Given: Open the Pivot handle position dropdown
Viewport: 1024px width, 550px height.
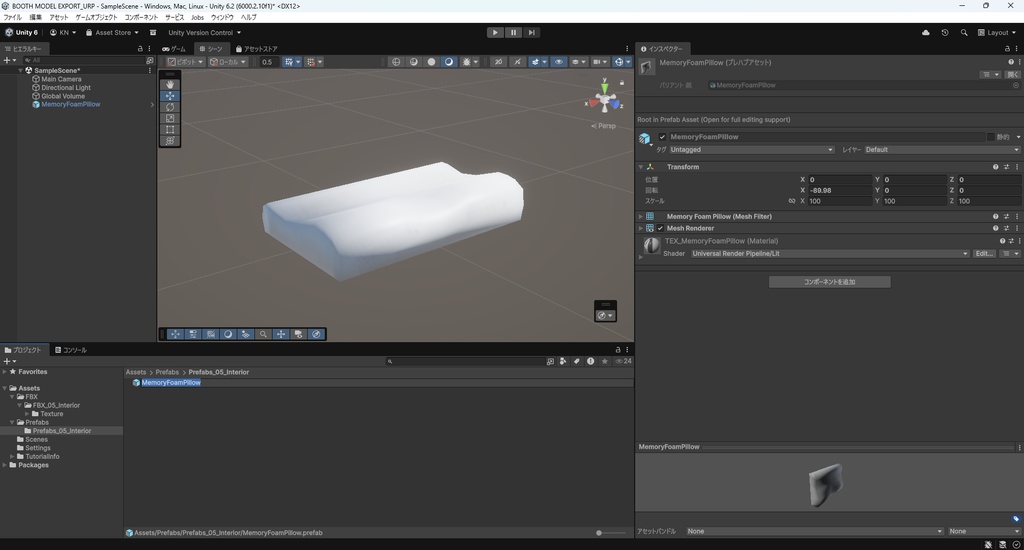Looking at the screenshot, I should 185,62.
